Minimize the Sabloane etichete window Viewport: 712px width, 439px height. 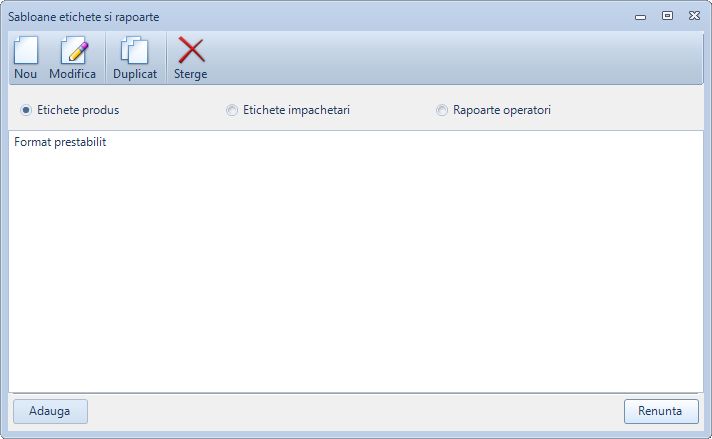point(640,17)
